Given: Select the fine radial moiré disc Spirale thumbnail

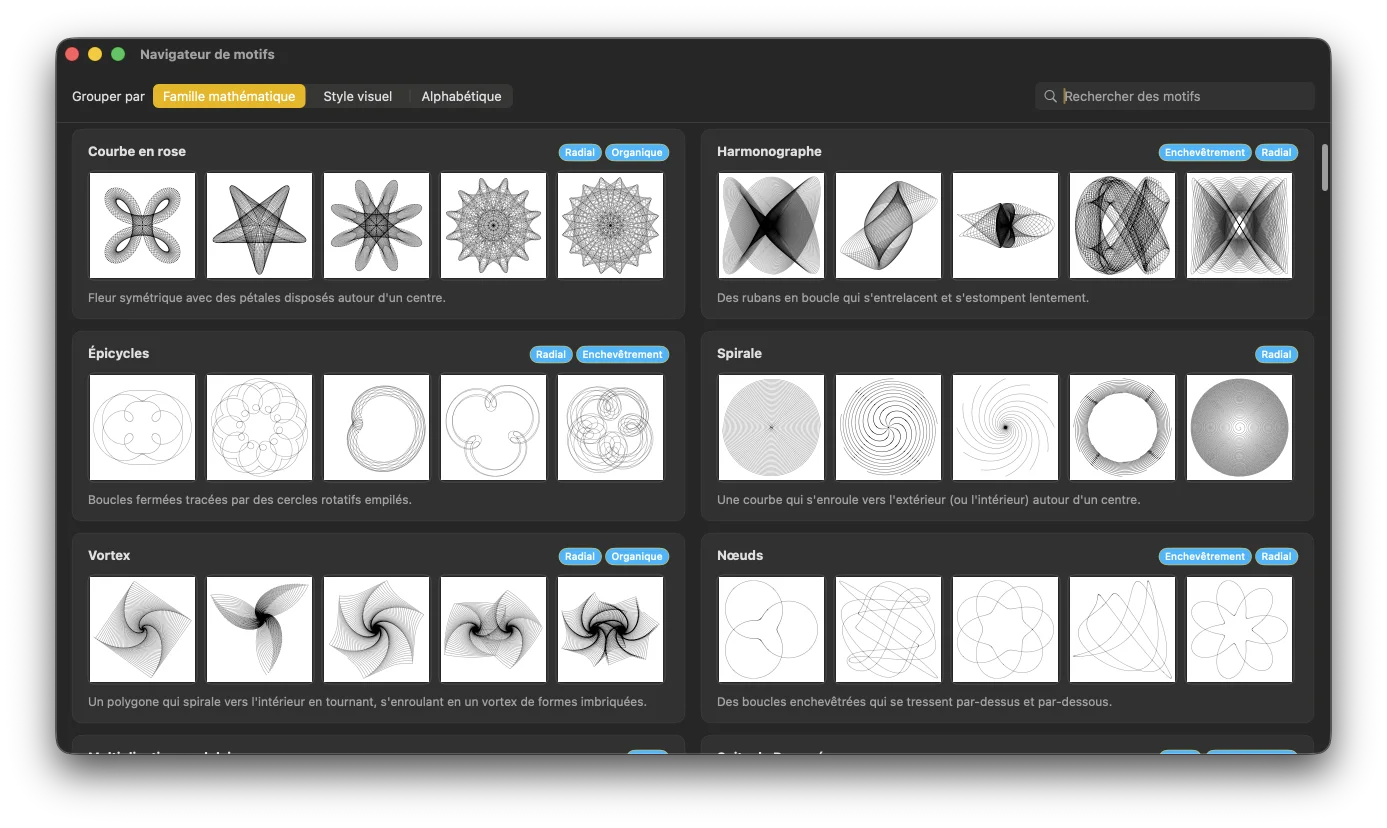Looking at the screenshot, I should point(771,428).
